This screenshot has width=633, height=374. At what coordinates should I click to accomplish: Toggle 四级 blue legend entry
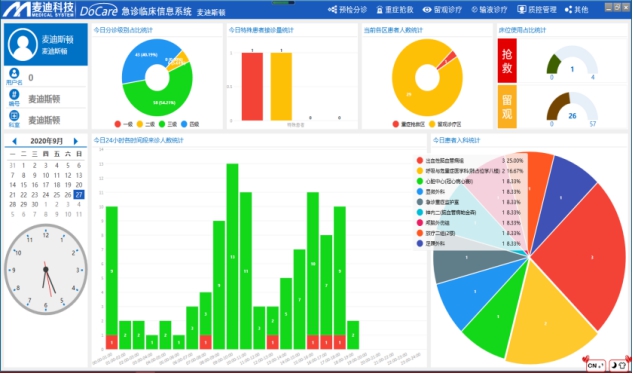click(x=190, y=124)
